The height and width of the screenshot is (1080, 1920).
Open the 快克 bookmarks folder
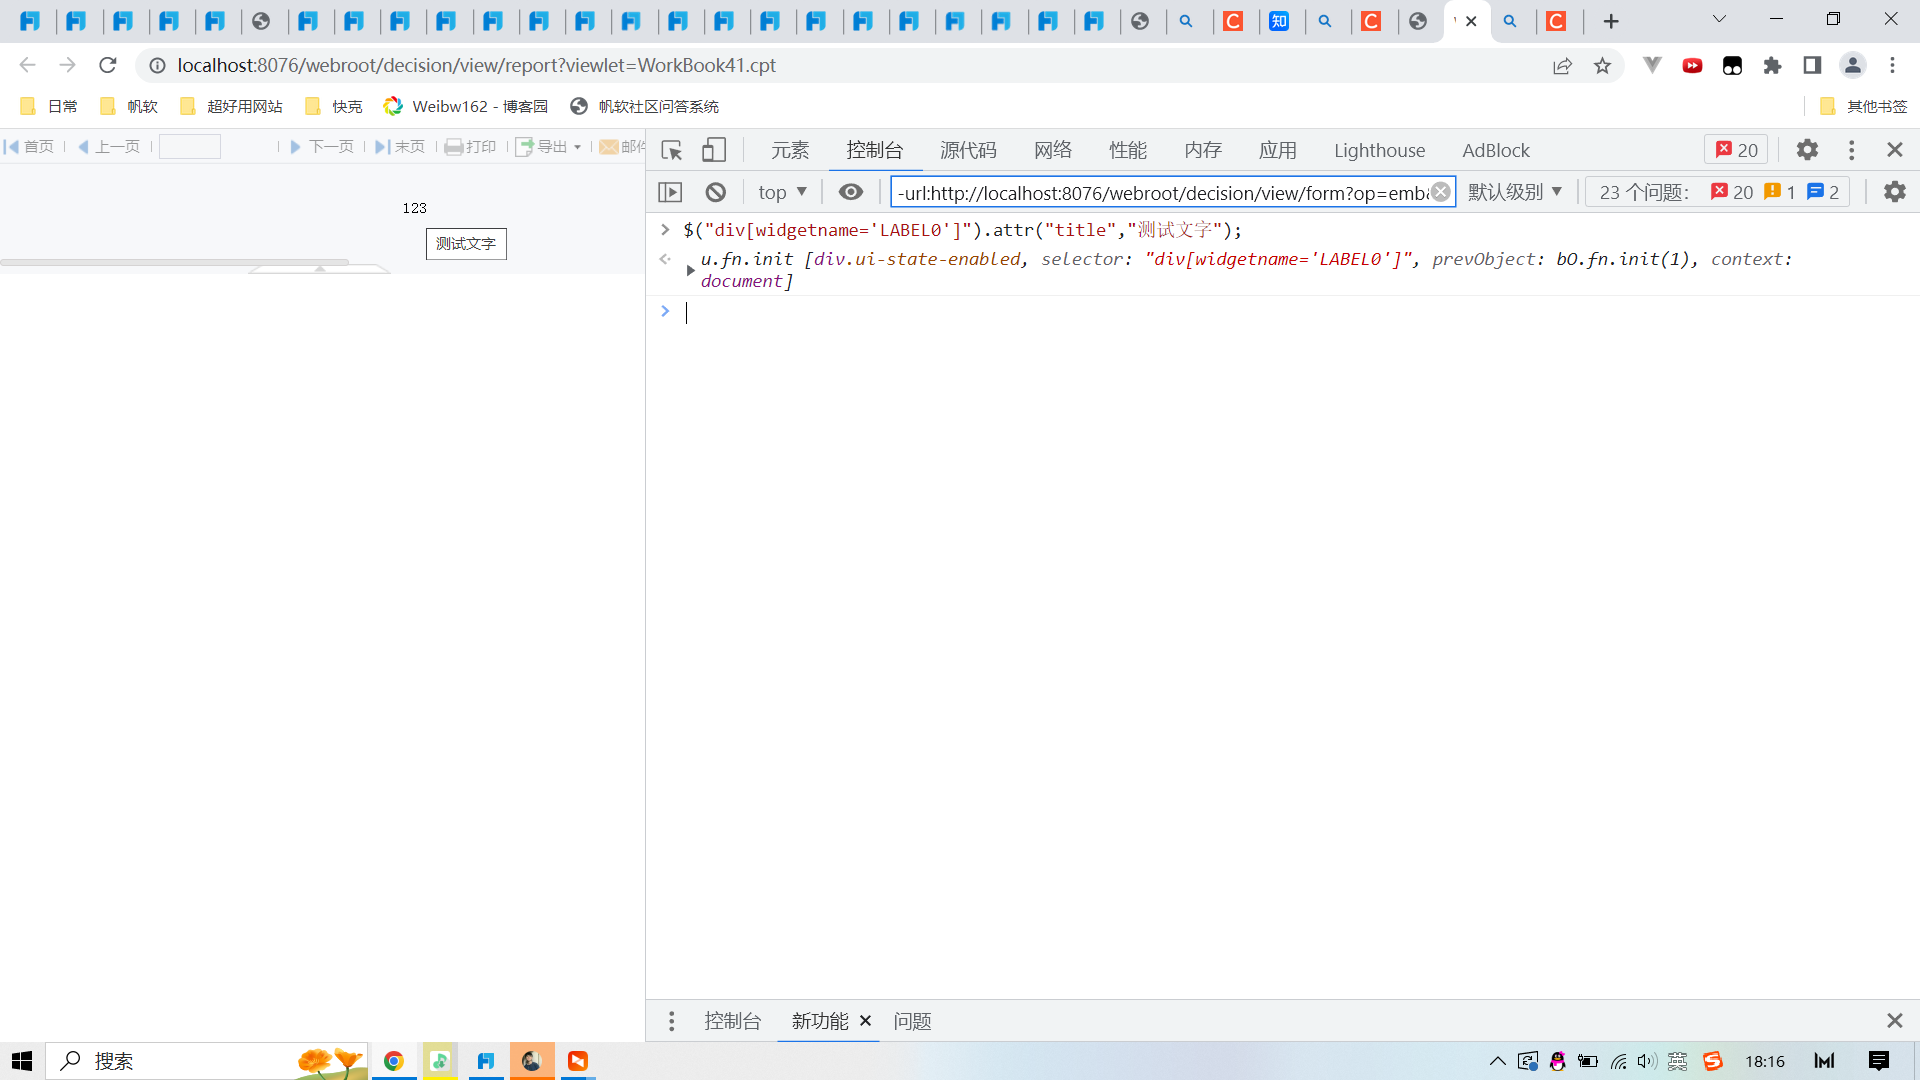(334, 106)
